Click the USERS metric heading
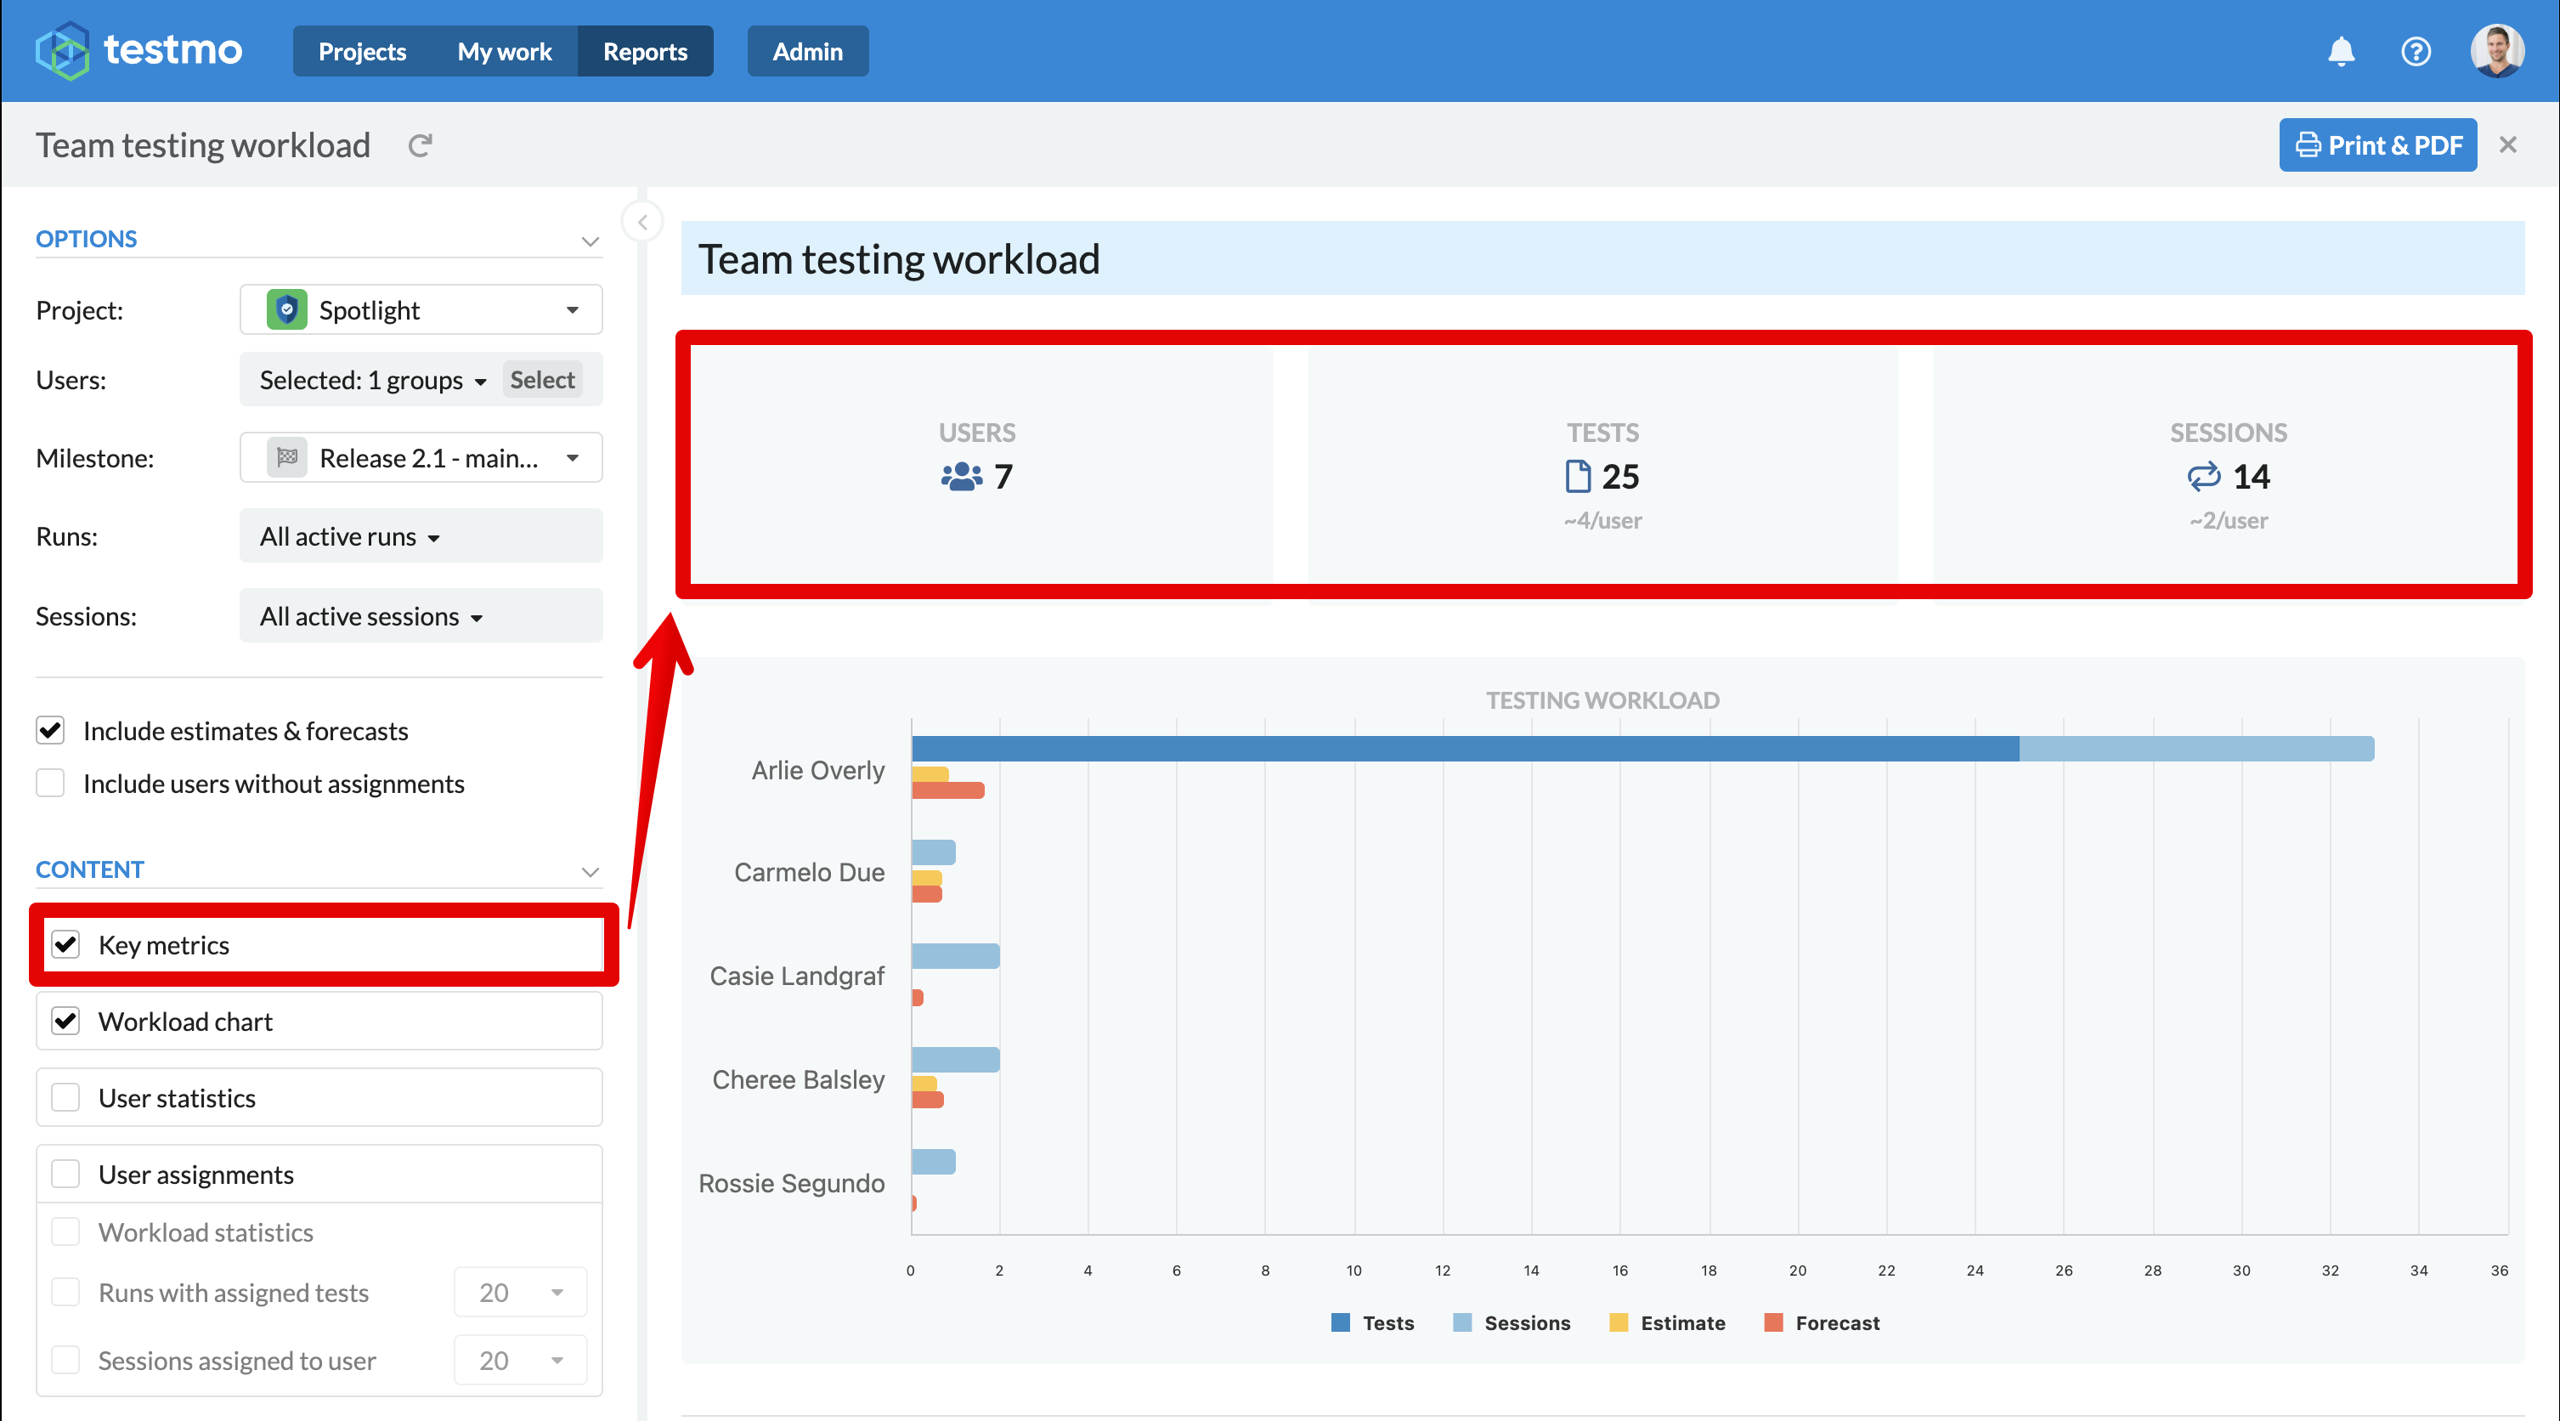This screenshot has width=2560, height=1421. (976, 432)
